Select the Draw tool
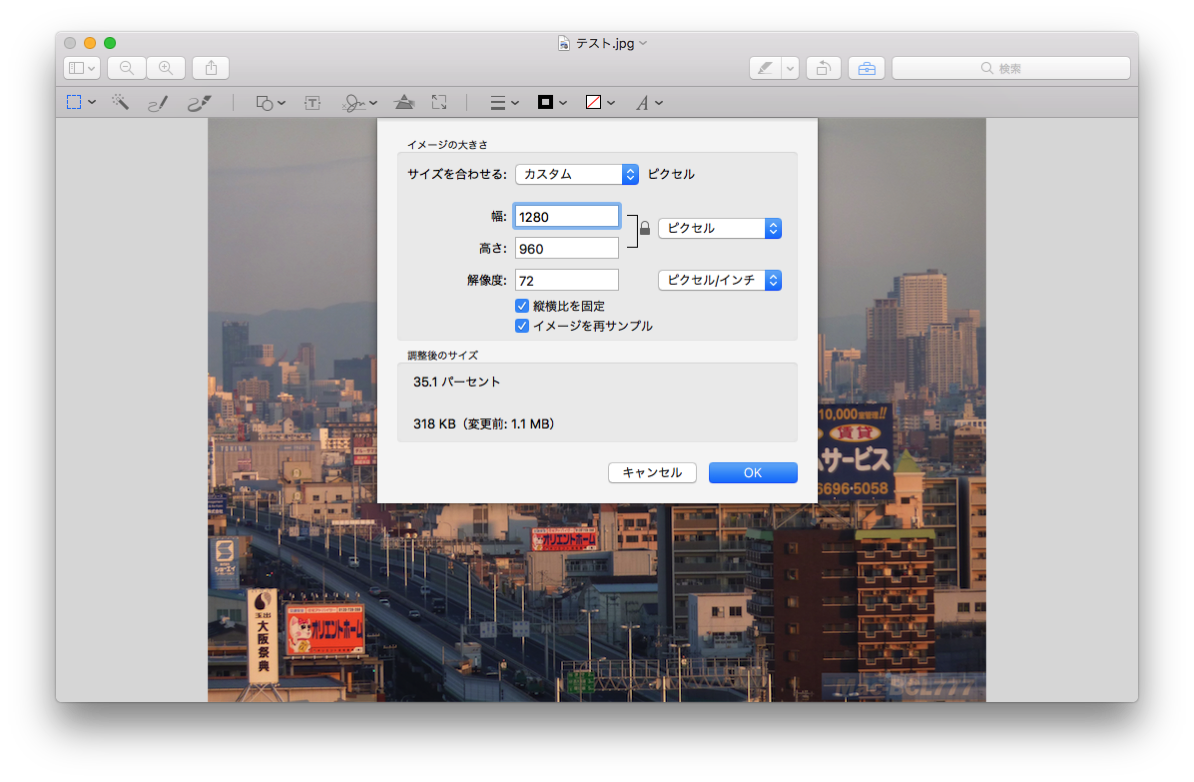Viewport: 1194px width, 782px height. [198, 101]
